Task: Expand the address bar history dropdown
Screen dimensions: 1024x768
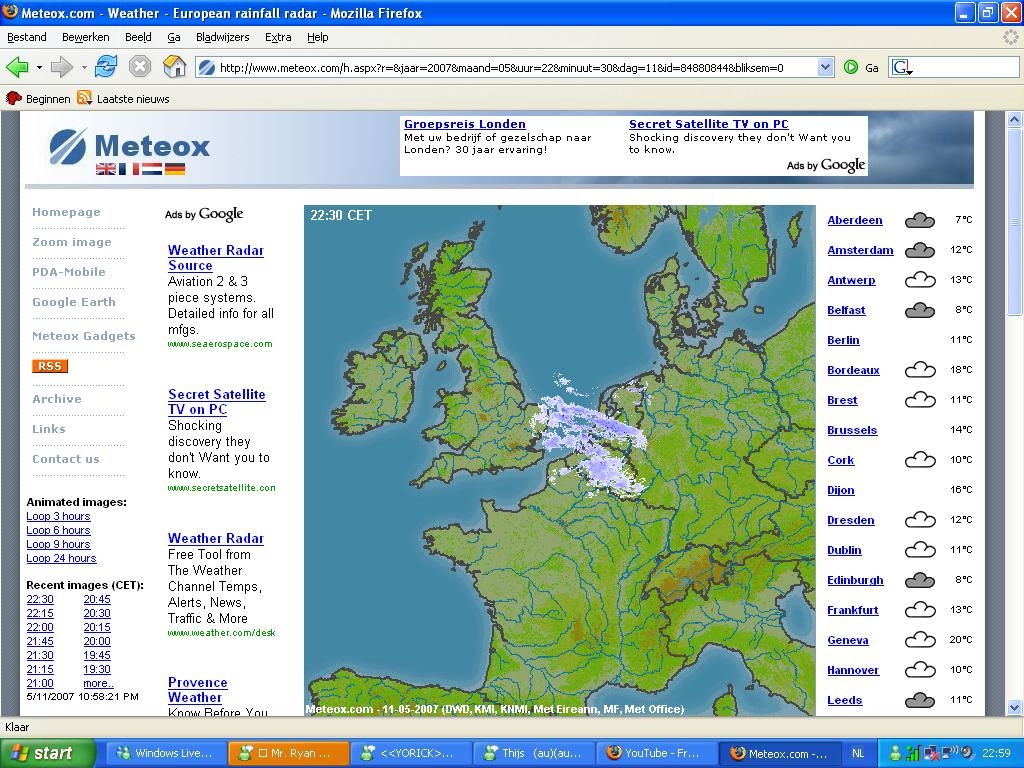Action: (825, 67)
